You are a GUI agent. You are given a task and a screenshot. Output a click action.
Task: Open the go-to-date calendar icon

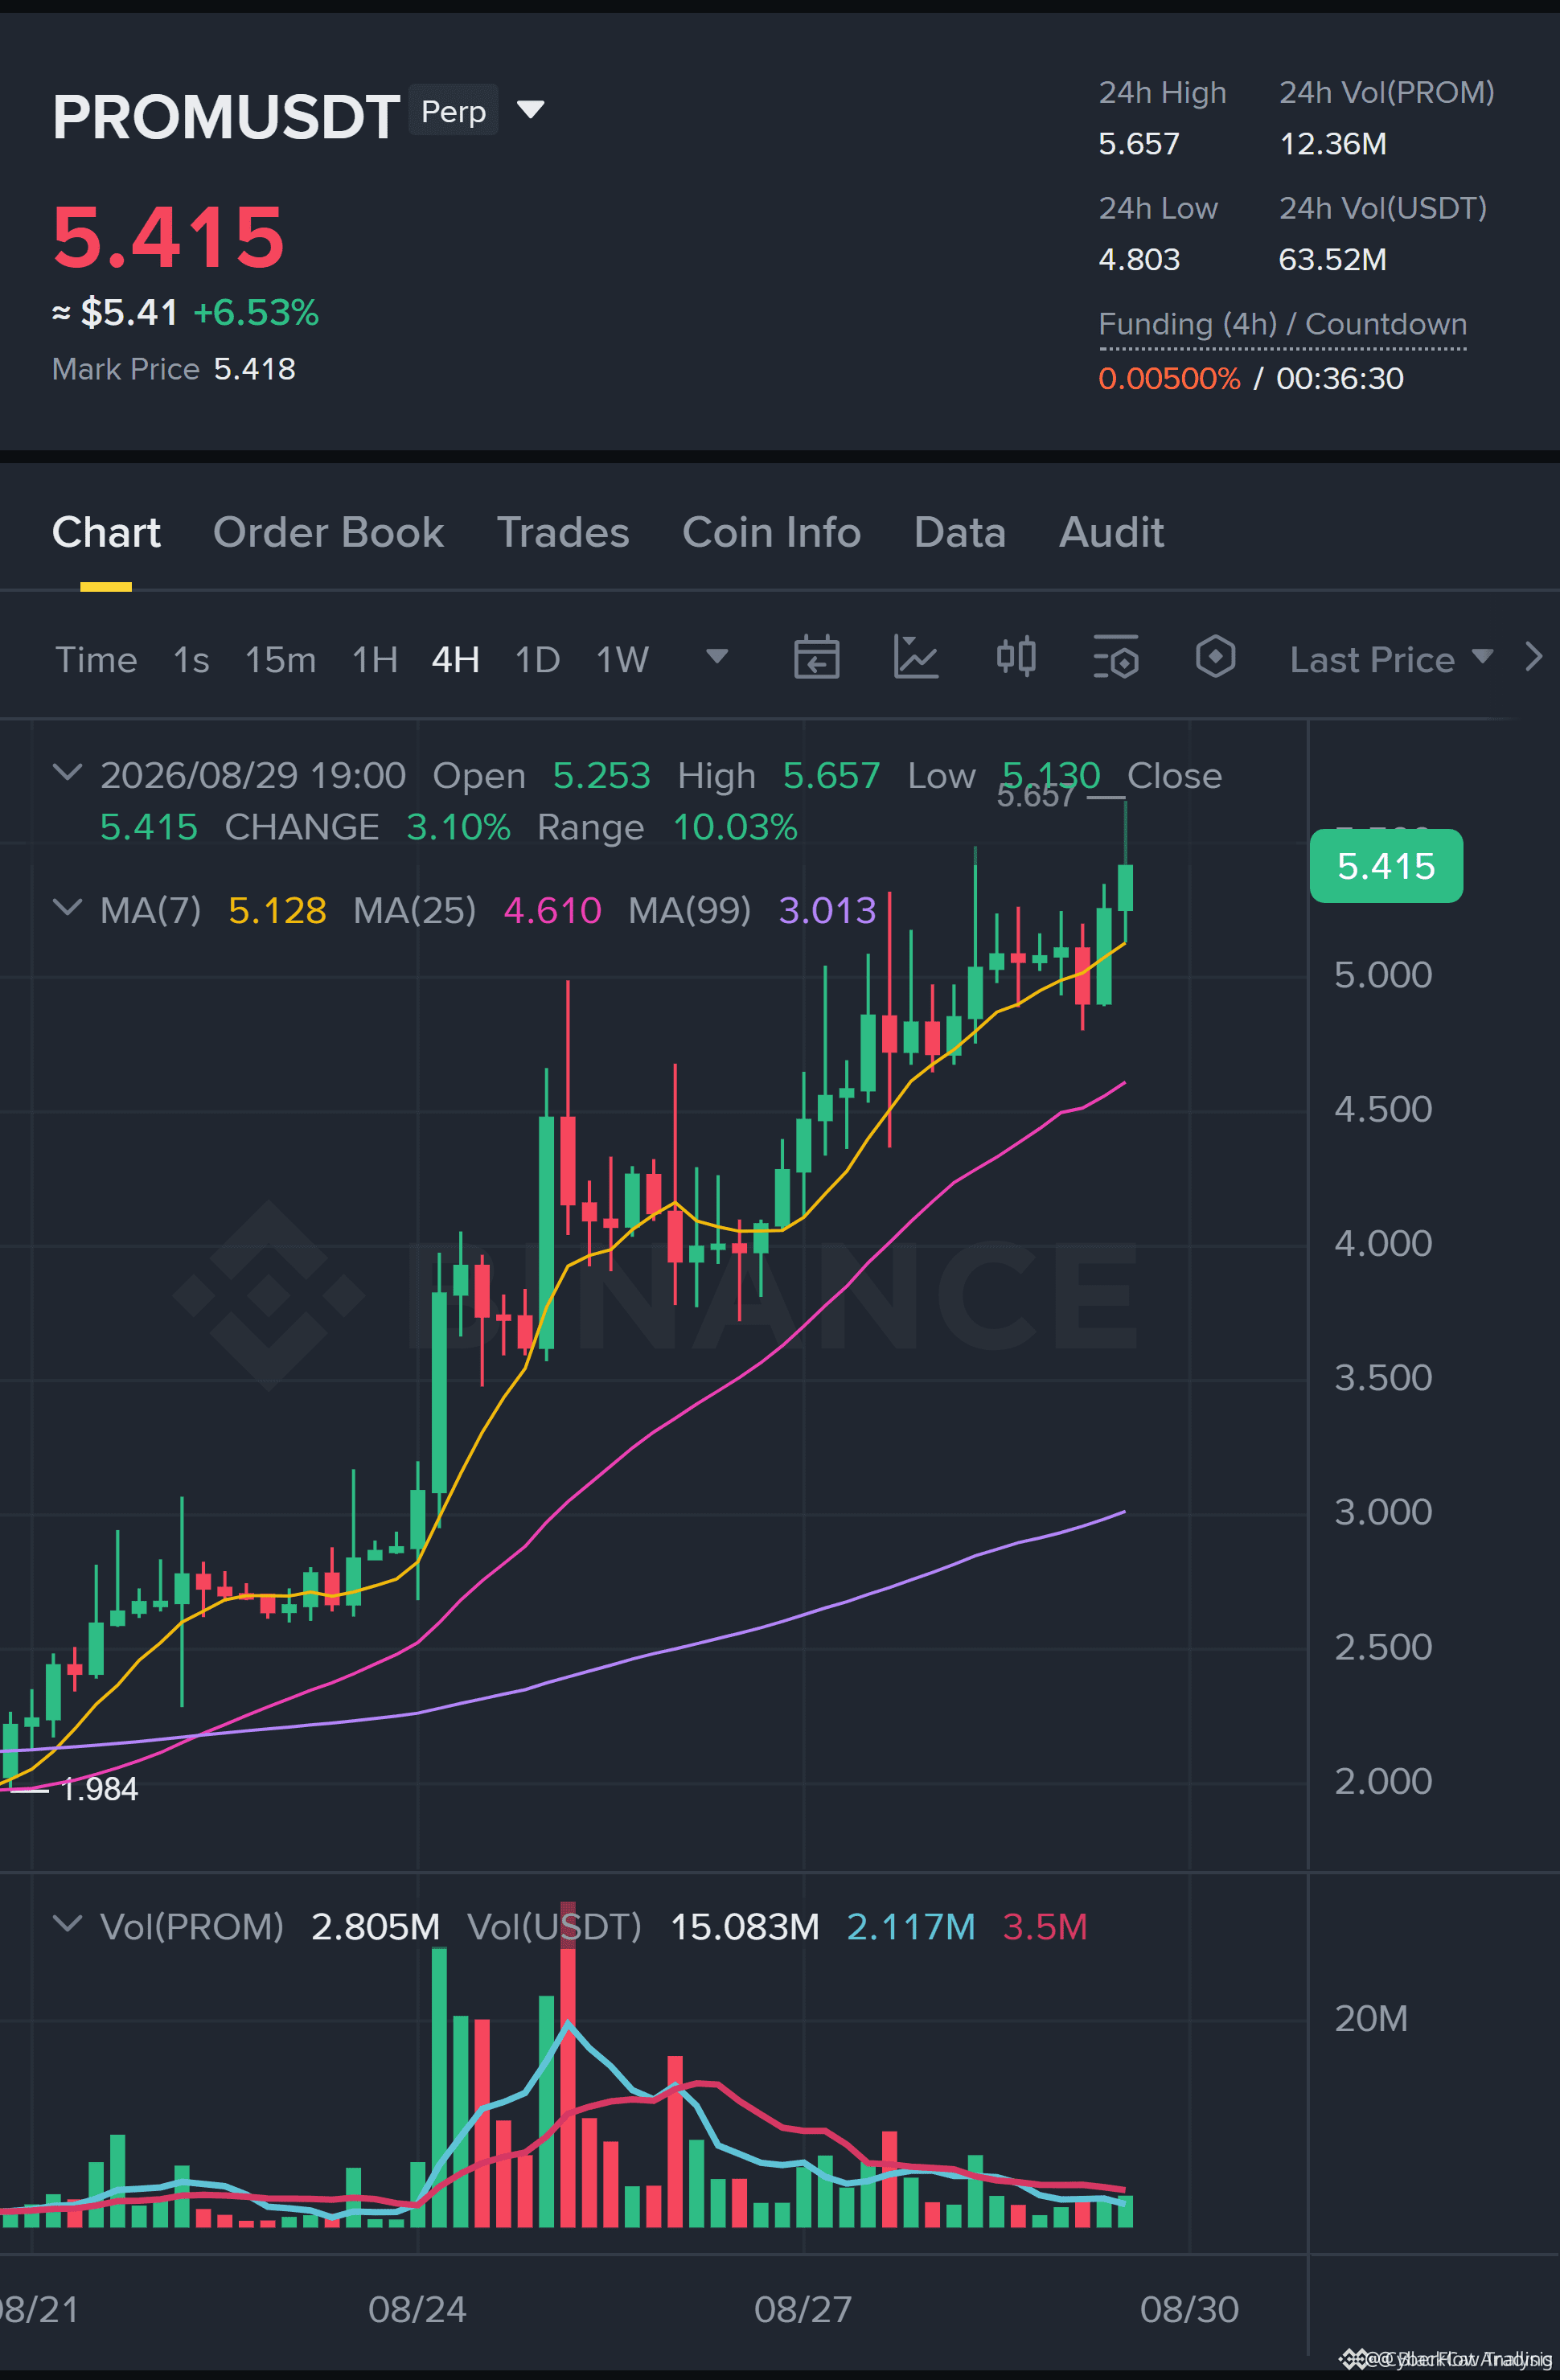click(816, 657)
